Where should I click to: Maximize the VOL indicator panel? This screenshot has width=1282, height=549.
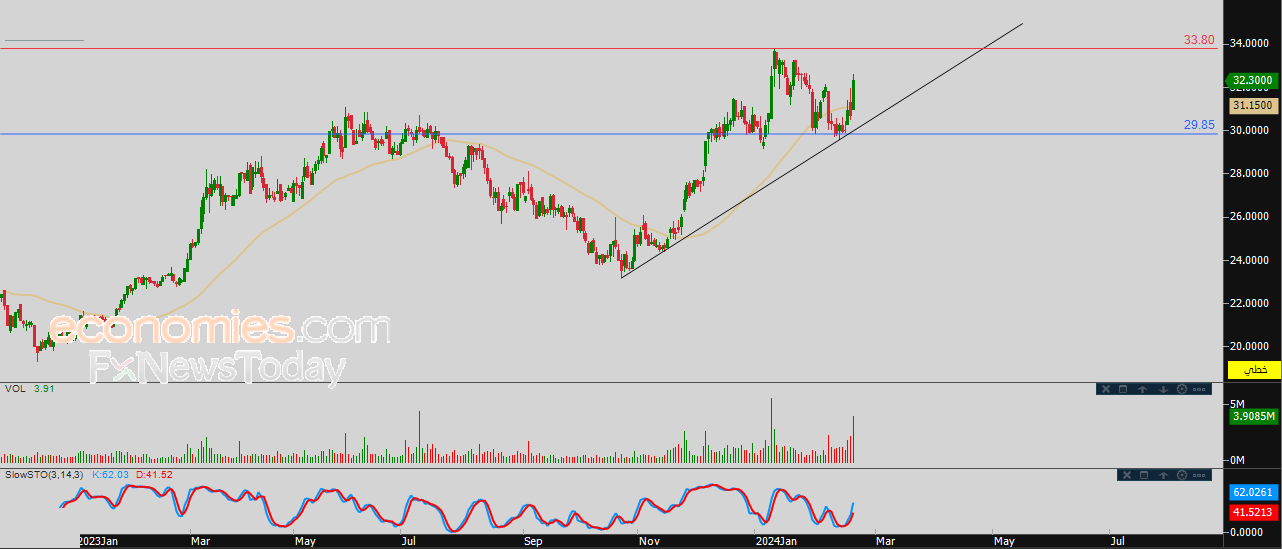(1123, 389)
